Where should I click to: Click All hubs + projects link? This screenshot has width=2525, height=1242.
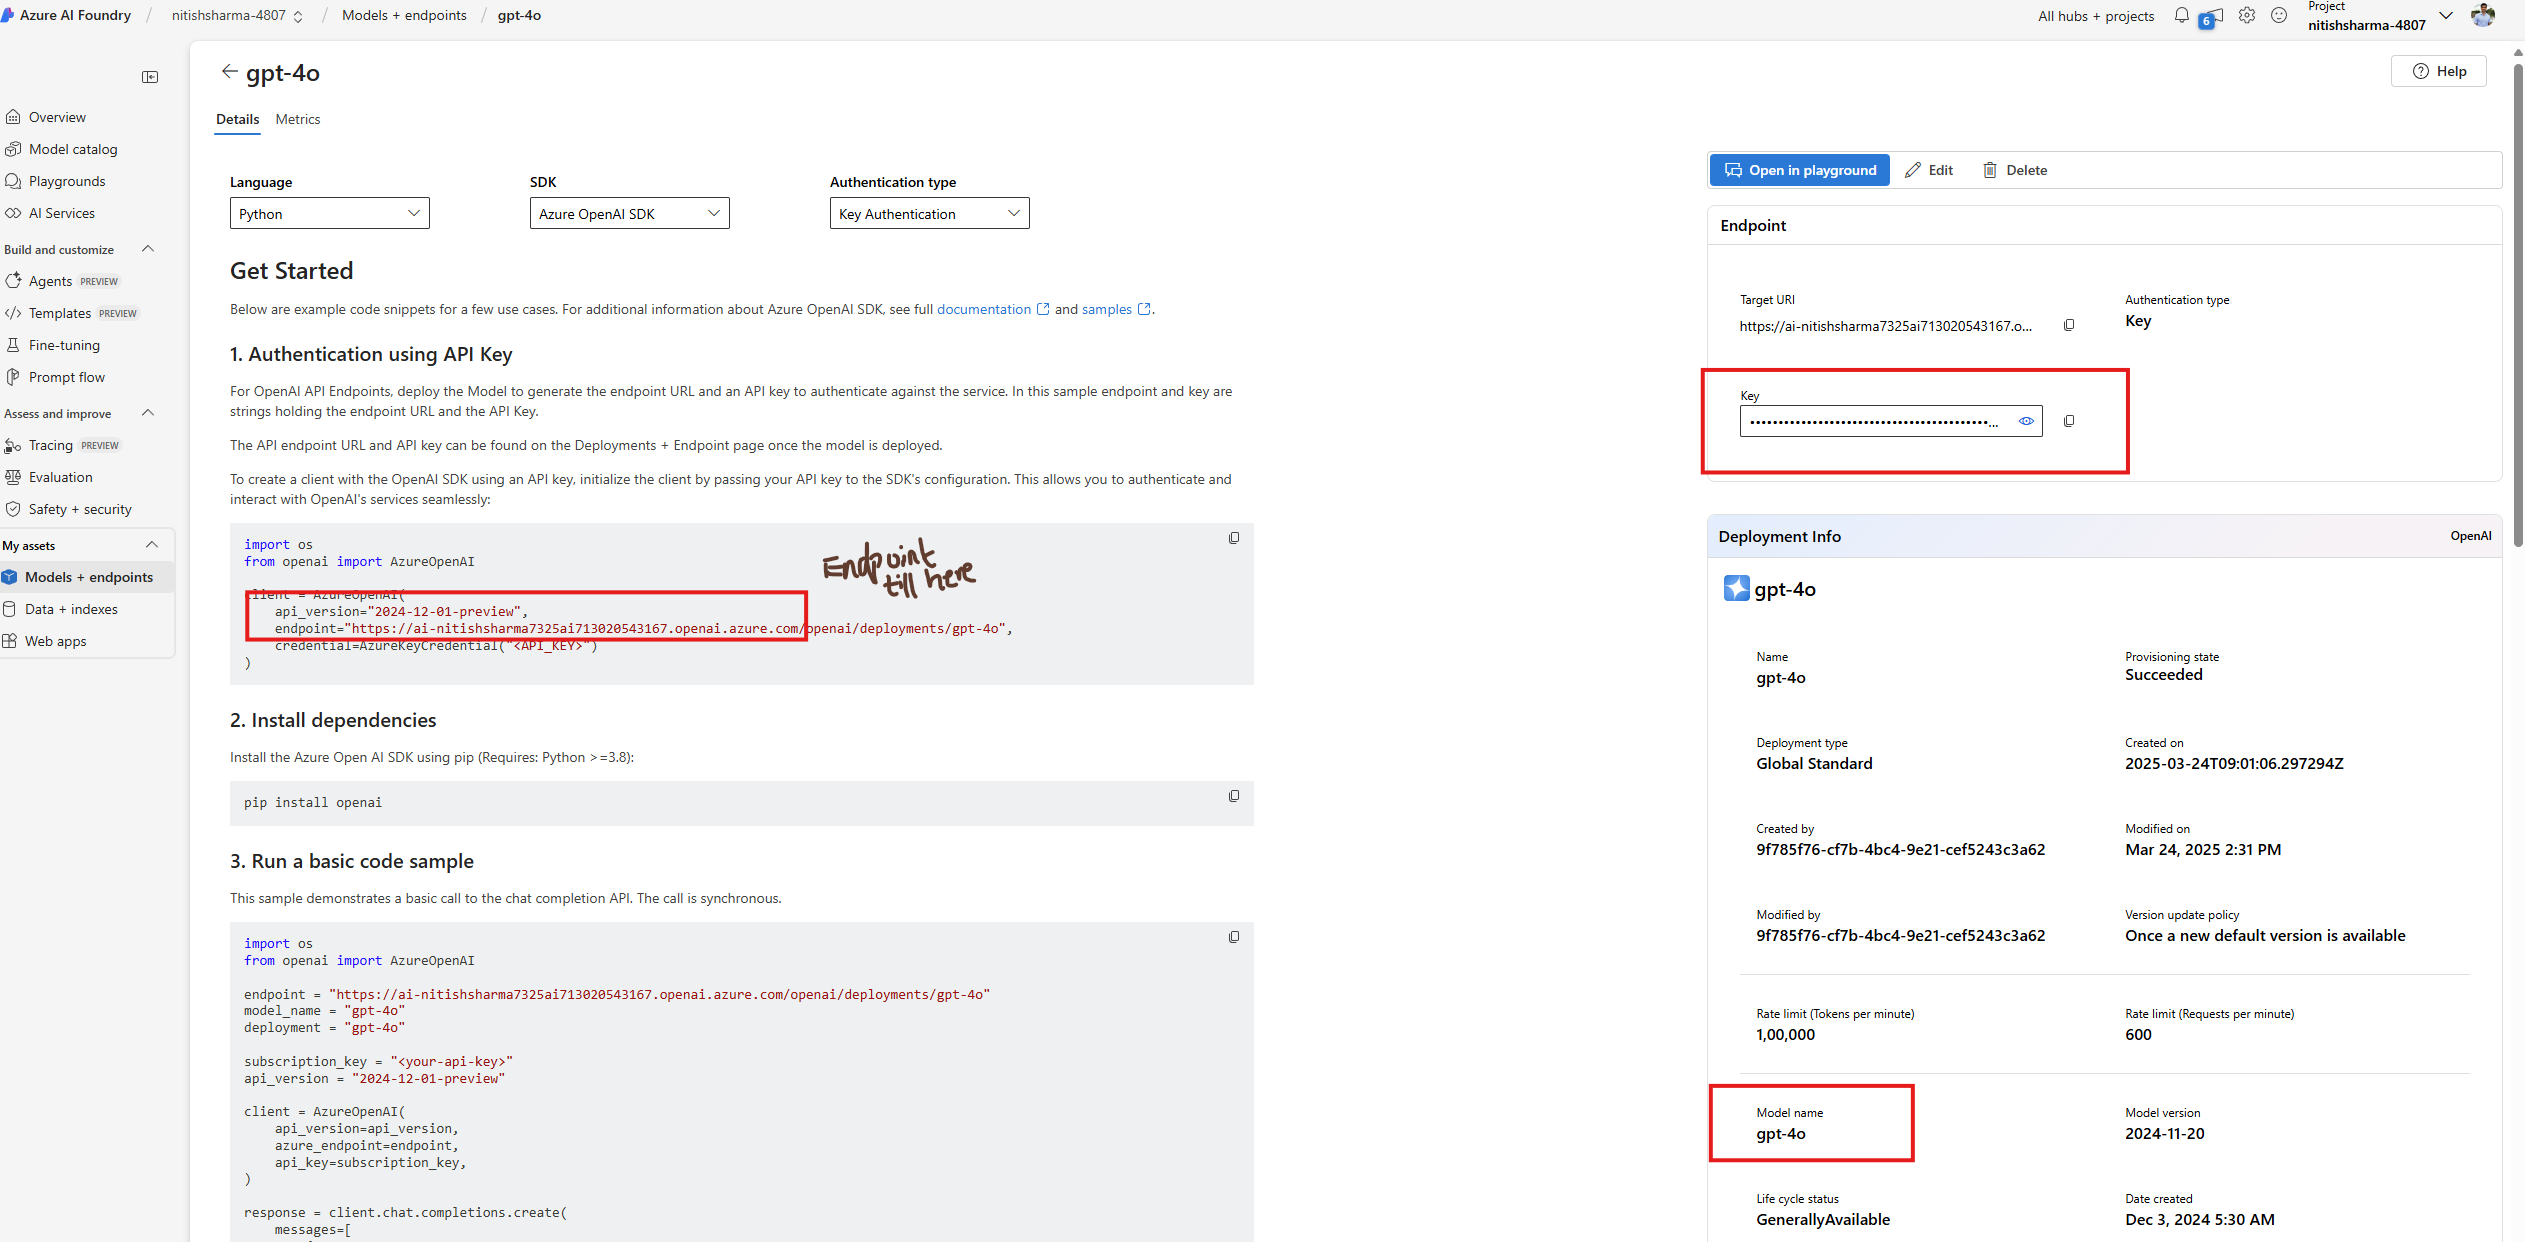coord(2096,16)
